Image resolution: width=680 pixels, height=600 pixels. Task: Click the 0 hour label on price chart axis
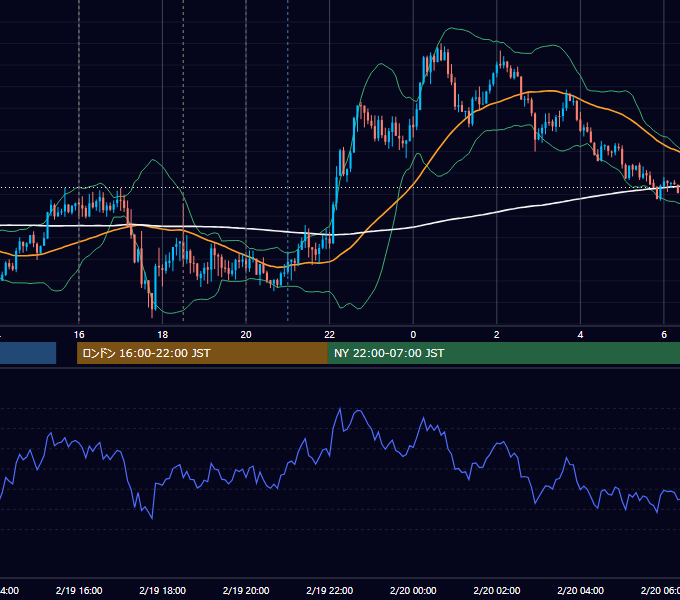pos(413,335)
